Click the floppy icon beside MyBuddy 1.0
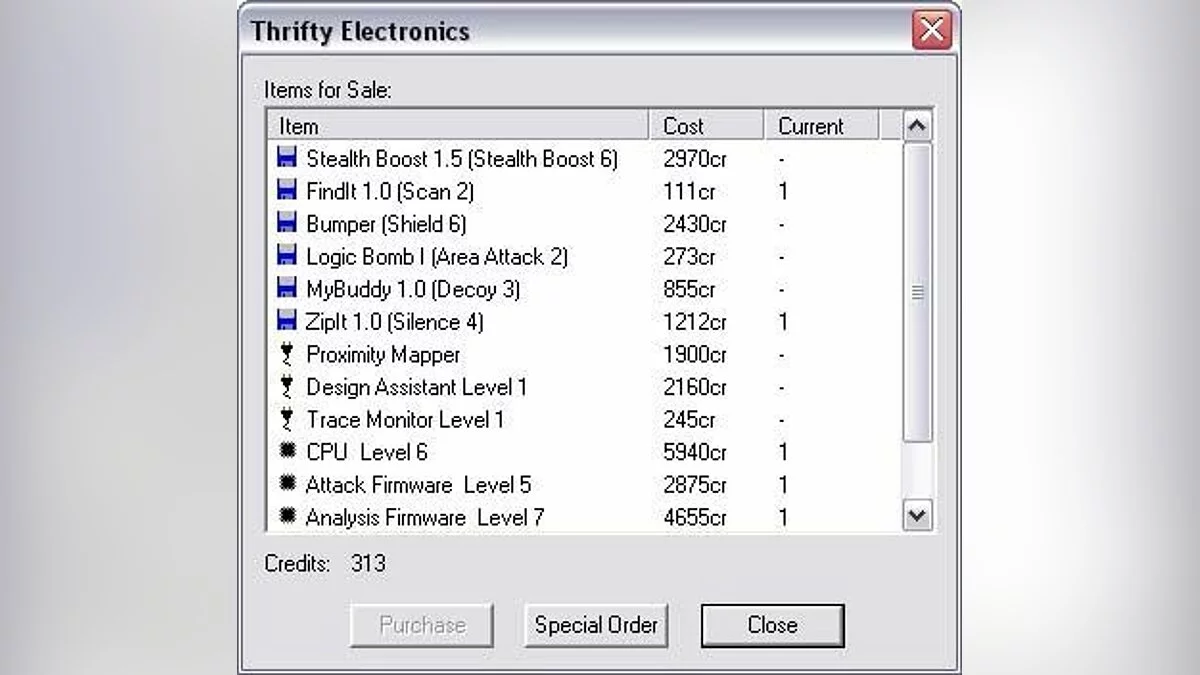The image size is (1200, 675). [x=288, y=289]
